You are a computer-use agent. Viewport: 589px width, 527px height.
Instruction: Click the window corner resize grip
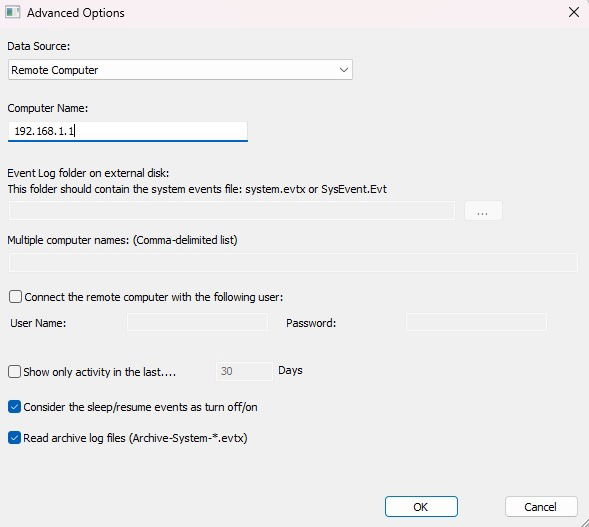pyautogui.click(x=584, y=522)
